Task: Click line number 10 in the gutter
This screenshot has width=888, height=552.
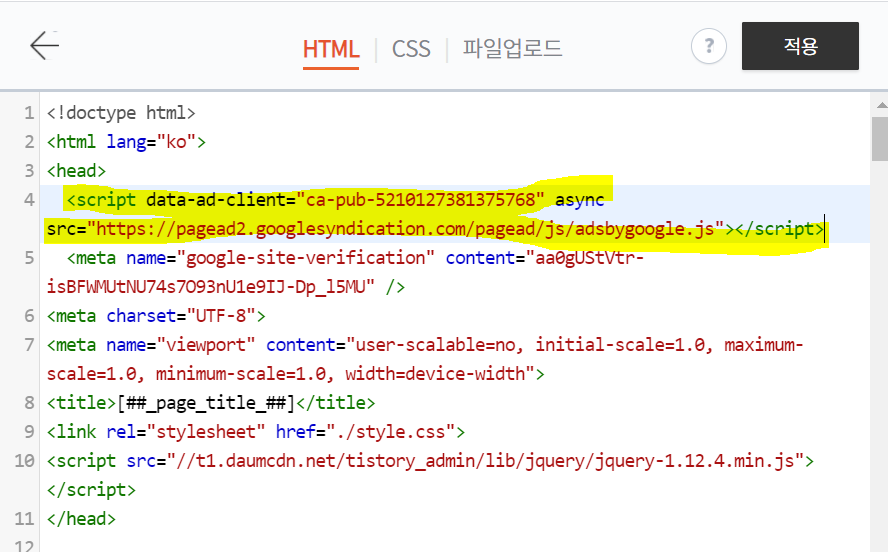Action: (x=24, y=461)
